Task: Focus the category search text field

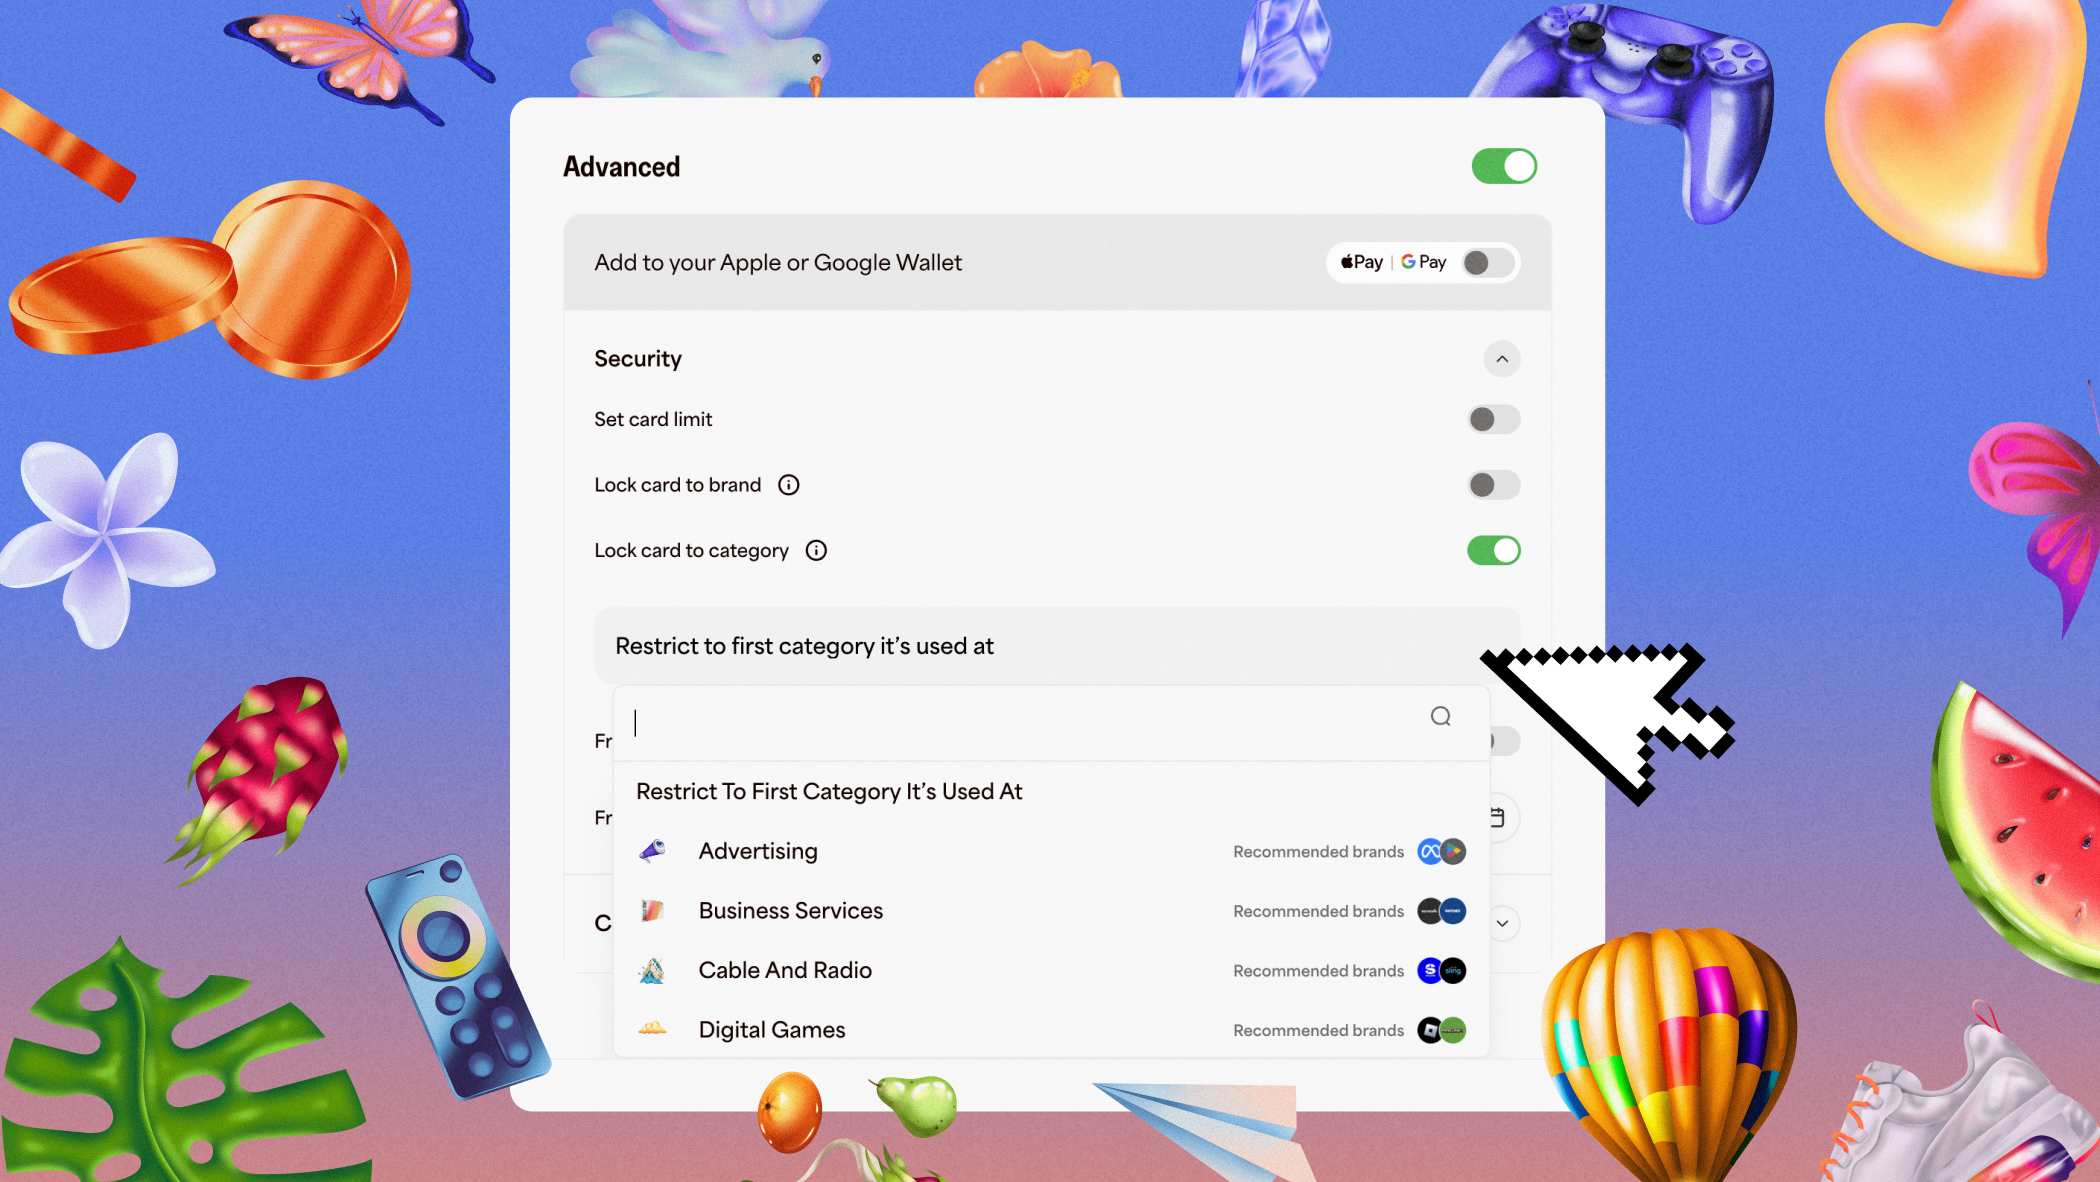Action: pos(1020,722)
